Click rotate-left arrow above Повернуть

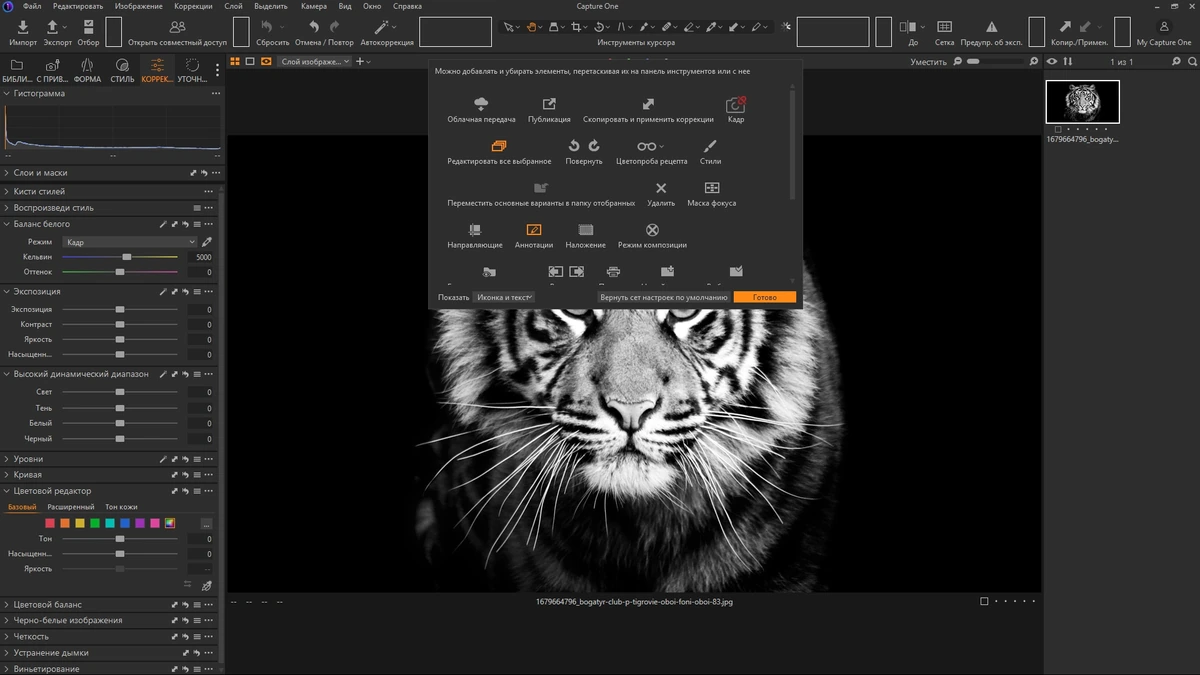(x=574, y=146)
